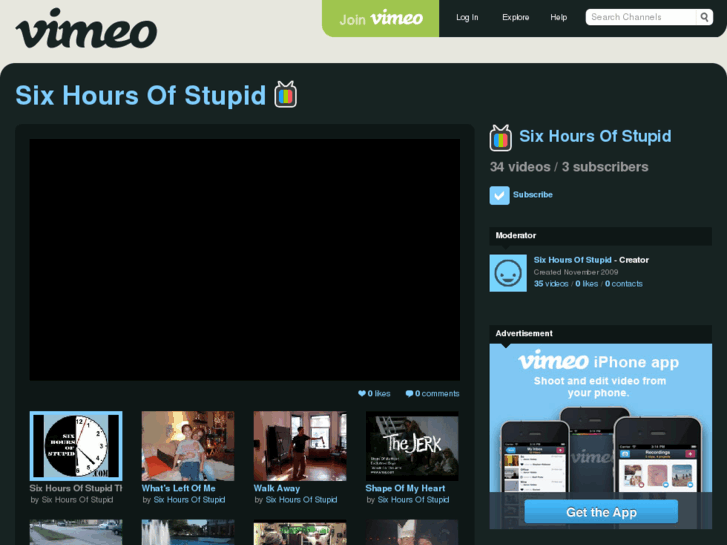Open the moderator's 0 likes link

coord(587,284)
